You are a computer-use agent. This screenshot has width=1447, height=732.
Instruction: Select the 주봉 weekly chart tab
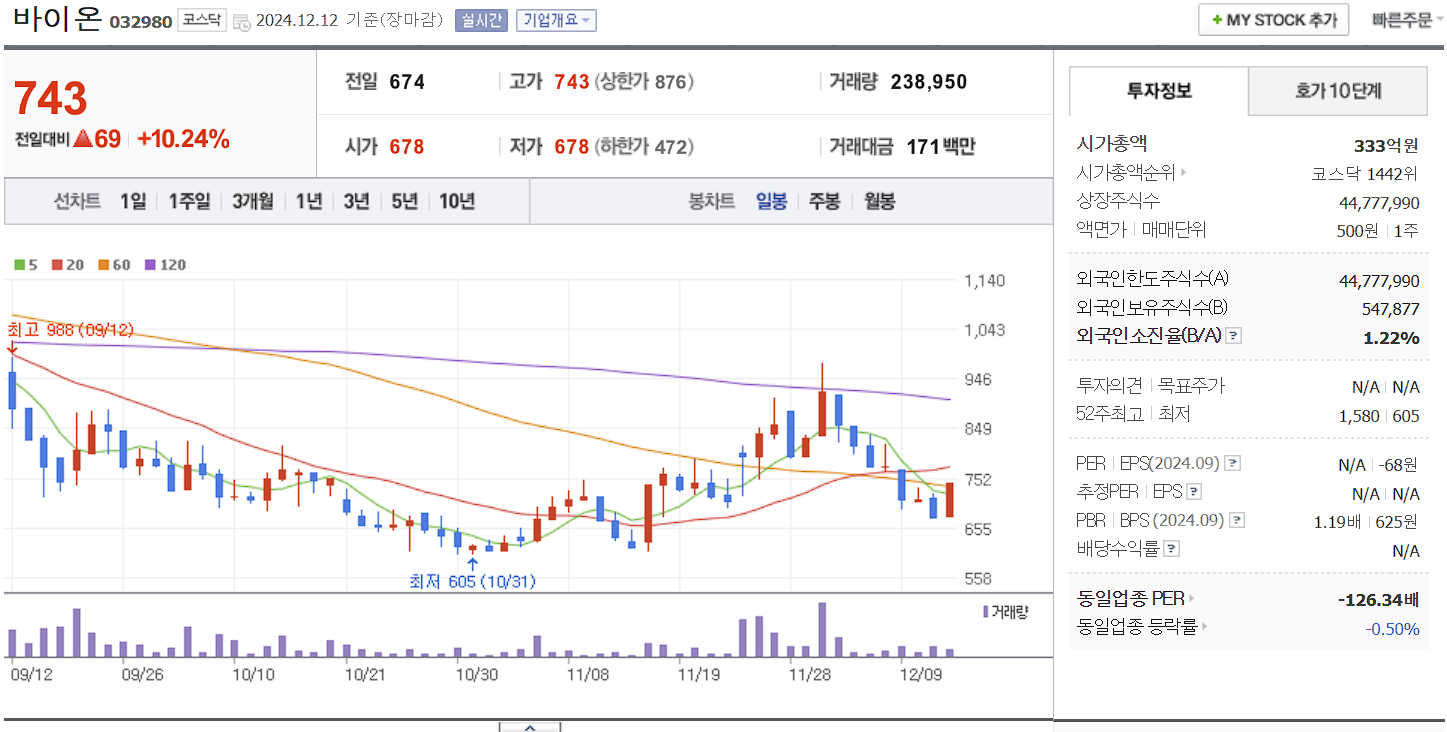[824, 202]
